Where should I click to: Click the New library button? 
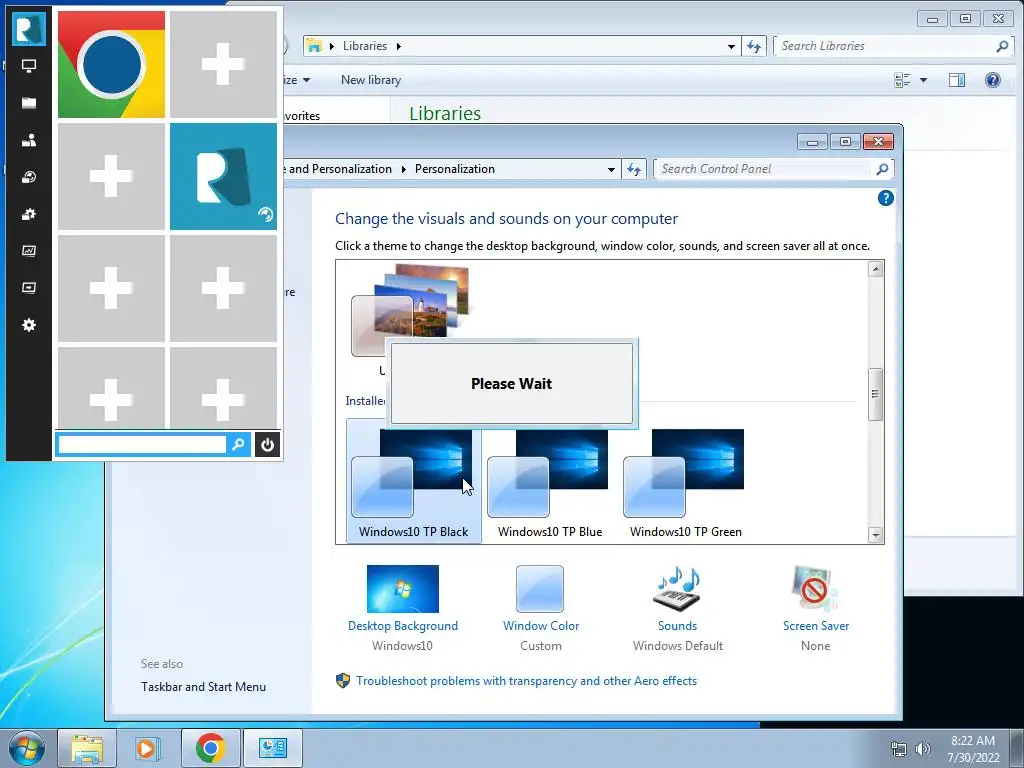(371, 80)
